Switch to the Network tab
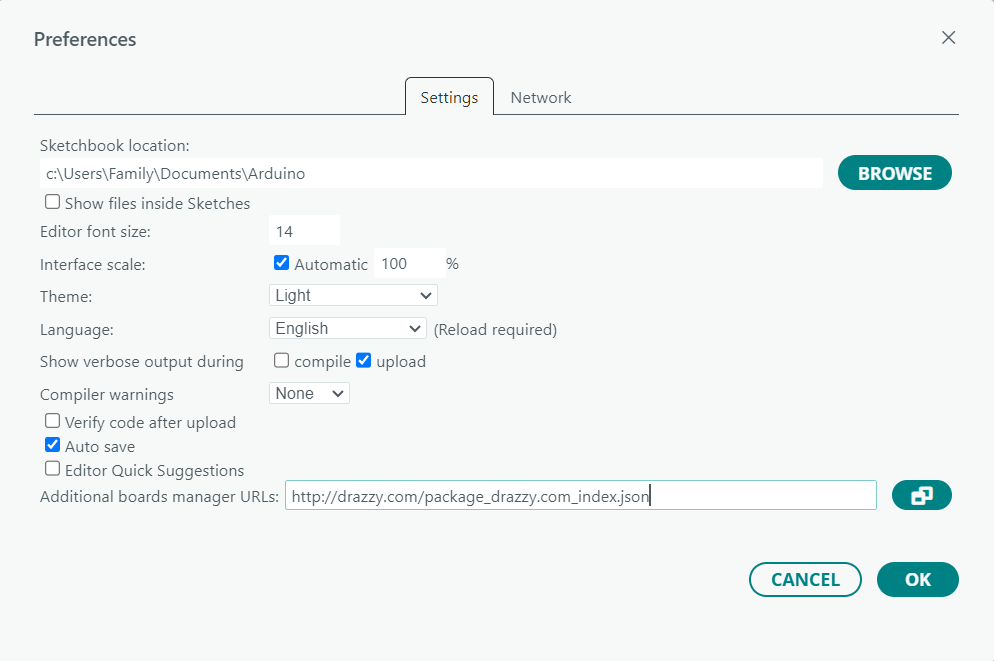 540,98
